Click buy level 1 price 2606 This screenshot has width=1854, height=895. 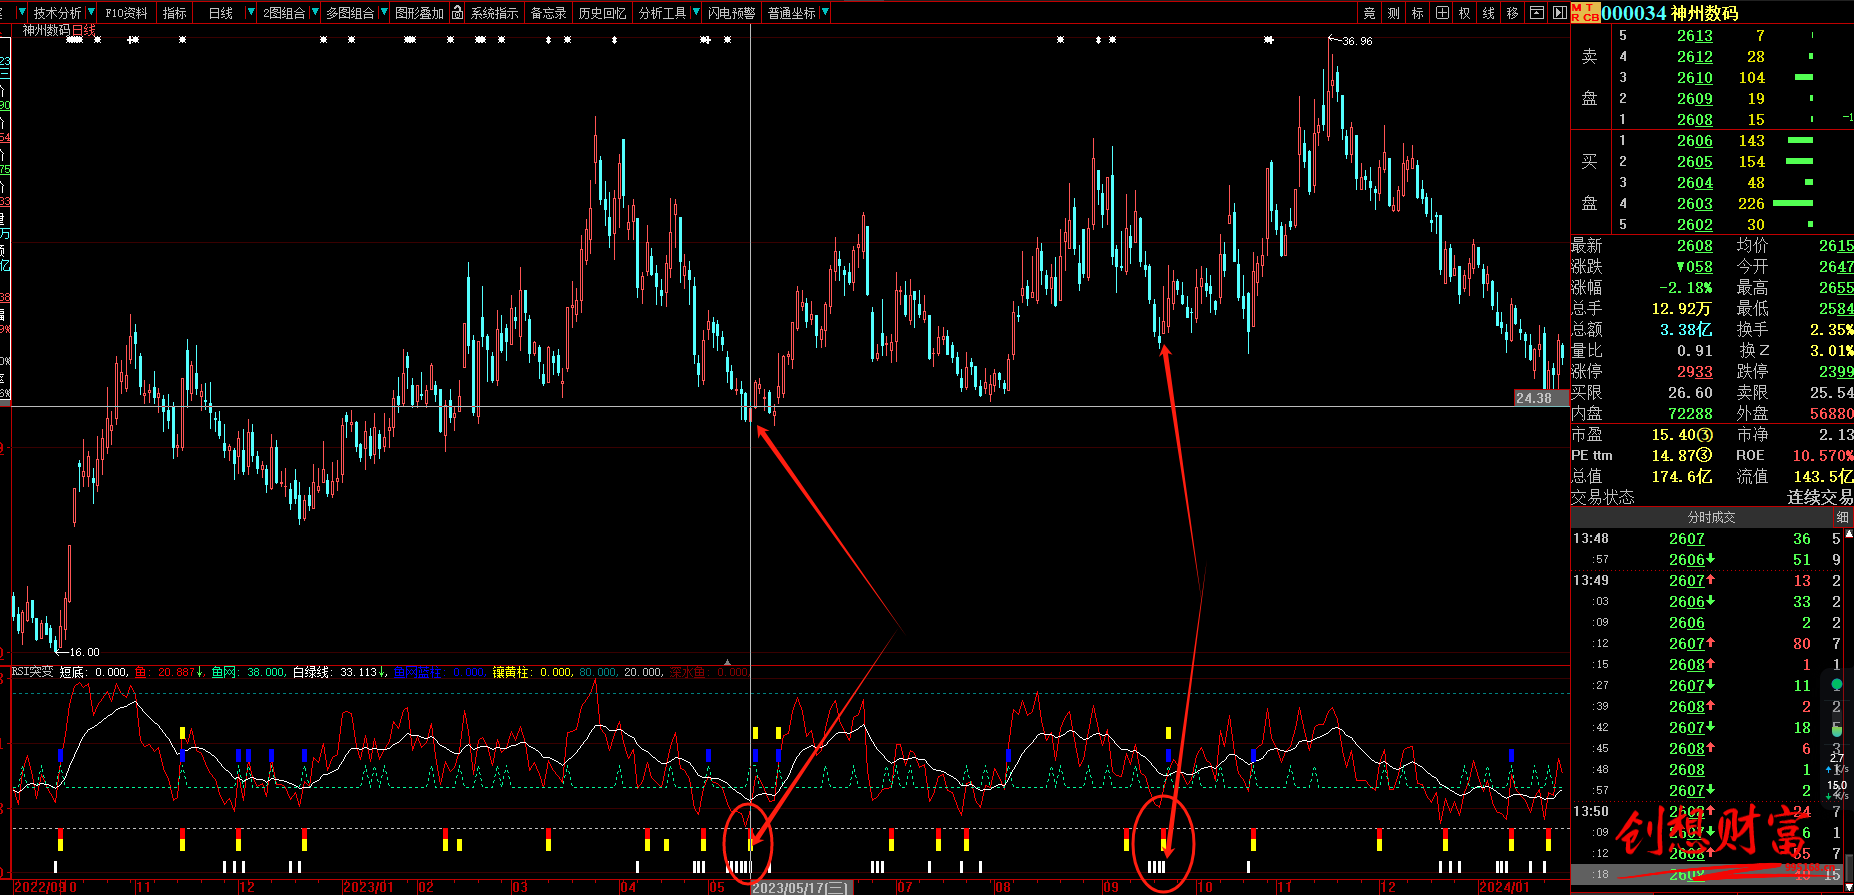[1695, 141]
